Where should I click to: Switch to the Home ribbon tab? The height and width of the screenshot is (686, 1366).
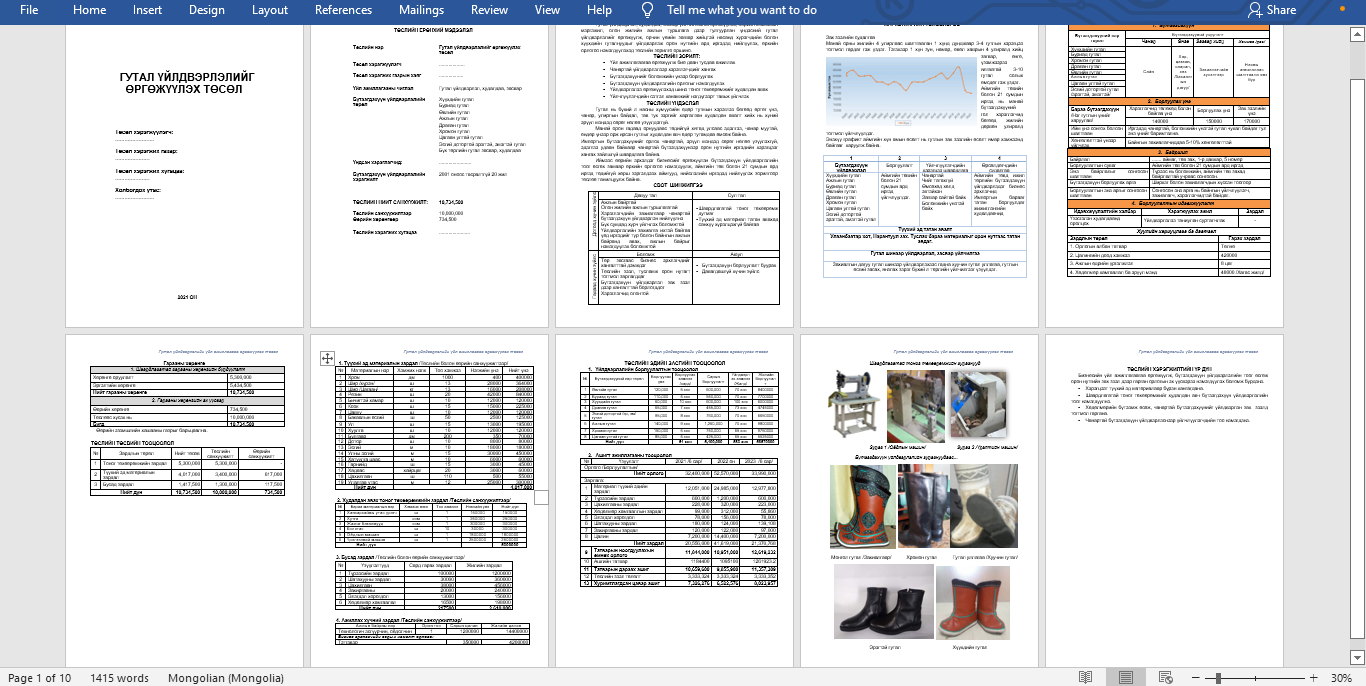(90, 10)
